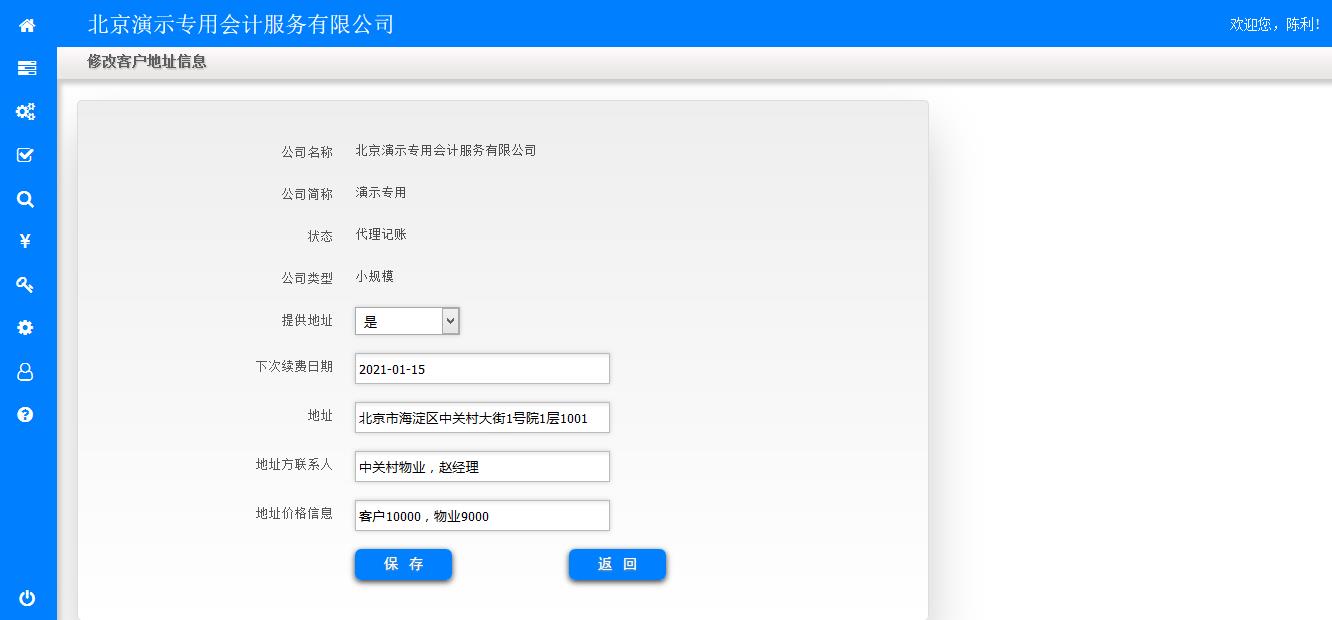Click the 代理记账 status value

pyautogui.click(x=381, y=234)
